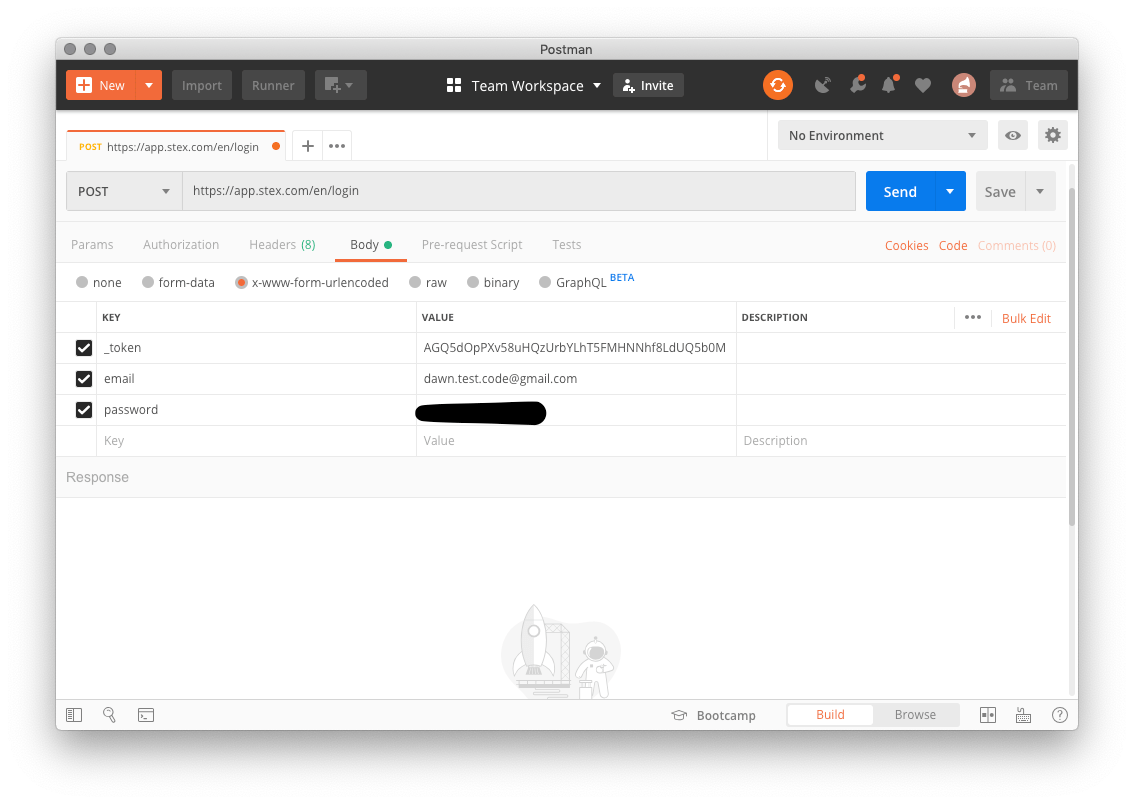The width and height of the screenshot is (1134, 804).
Task: Switch to the Tests tab
Action: click(x=566, y=244)
